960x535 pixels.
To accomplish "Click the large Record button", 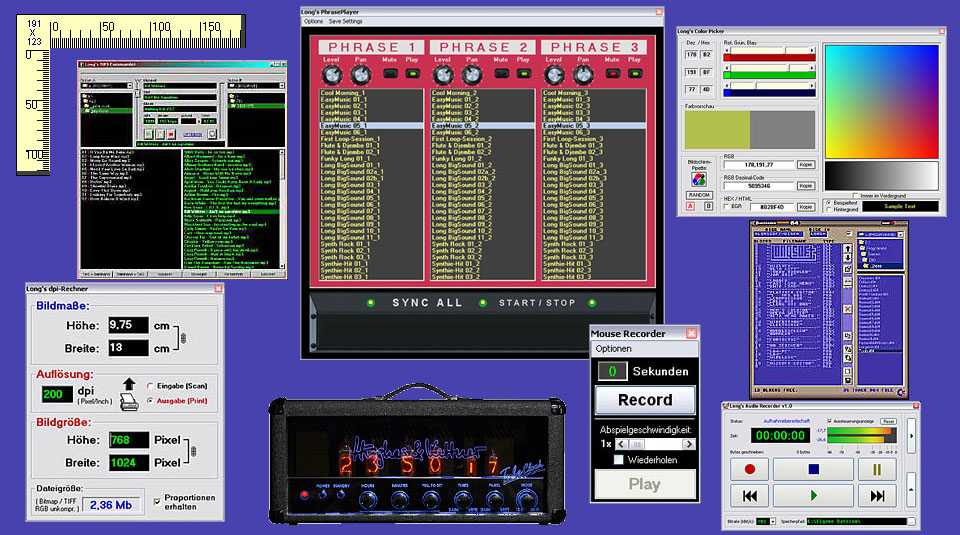I will tap(644, 400).
